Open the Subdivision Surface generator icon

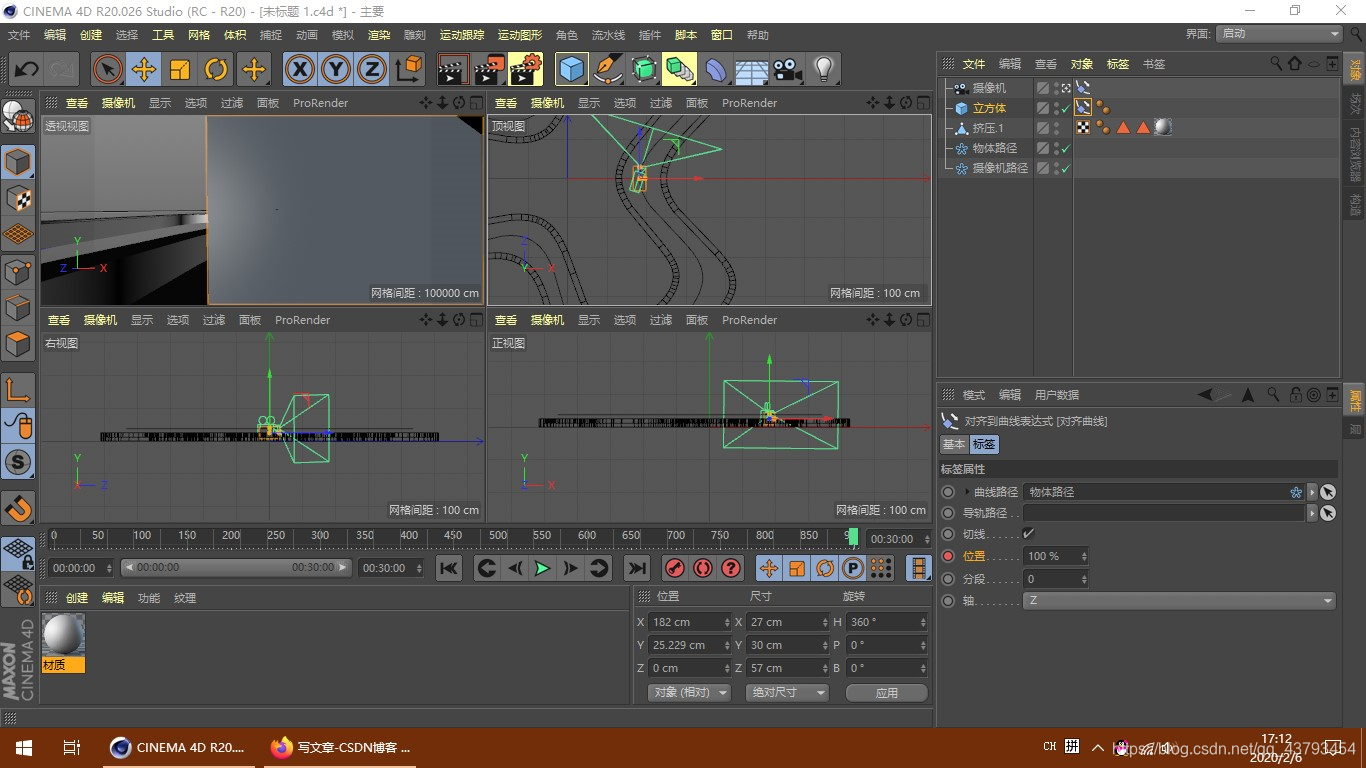tap(645, 69)
